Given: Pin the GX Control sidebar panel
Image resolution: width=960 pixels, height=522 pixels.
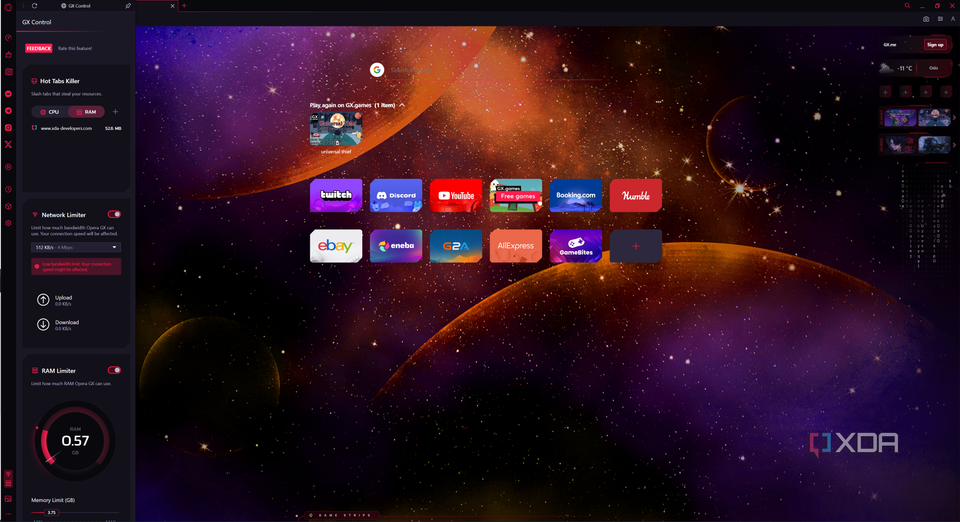Looking at the screenshot, I should coord(128,6).
